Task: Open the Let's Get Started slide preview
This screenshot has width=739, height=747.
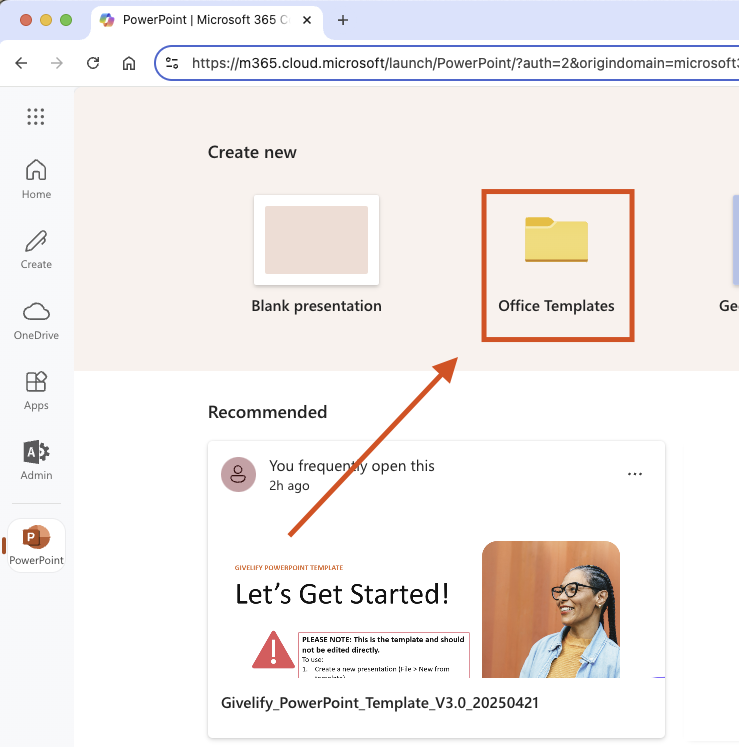Action: (x=436, y=608)
